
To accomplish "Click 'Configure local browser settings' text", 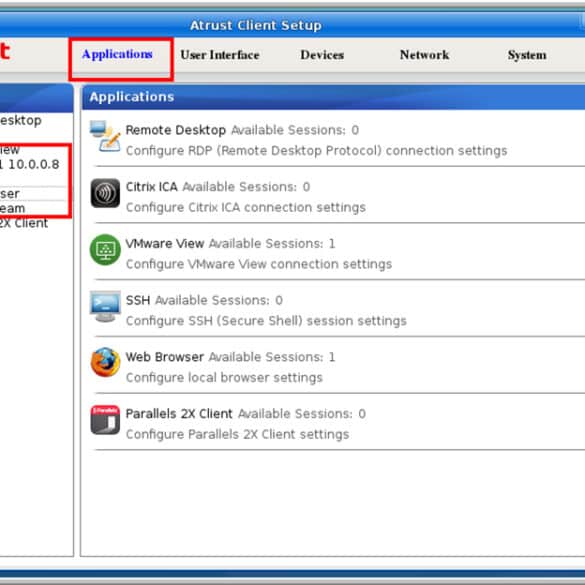I will [224, 378].
